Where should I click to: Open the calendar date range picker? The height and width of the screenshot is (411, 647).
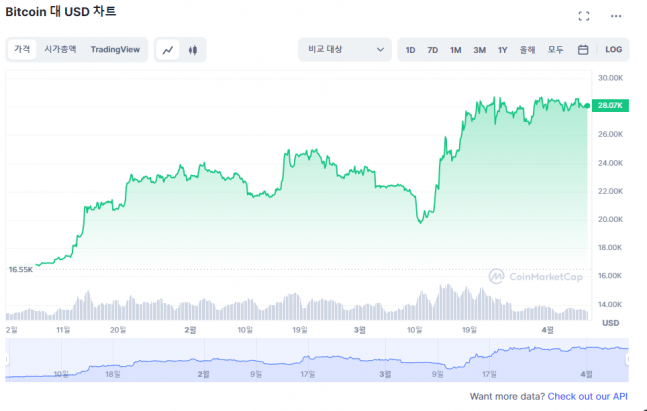(583, 49)
